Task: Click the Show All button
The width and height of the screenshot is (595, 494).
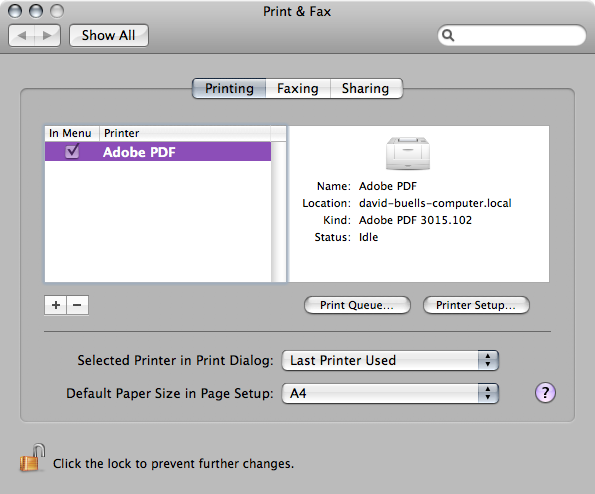Action: (x=109, y=36)
